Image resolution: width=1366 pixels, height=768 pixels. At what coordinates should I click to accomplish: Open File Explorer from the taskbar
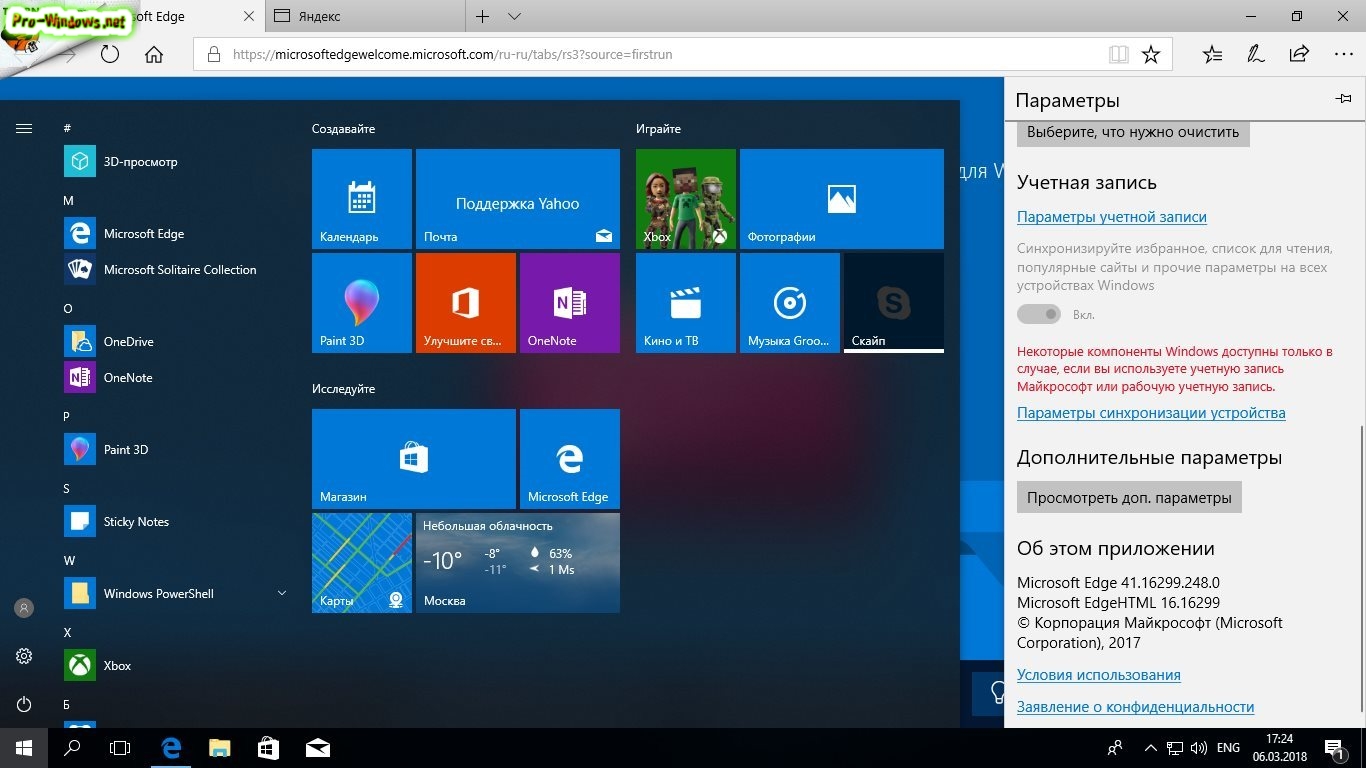point(220,748)
